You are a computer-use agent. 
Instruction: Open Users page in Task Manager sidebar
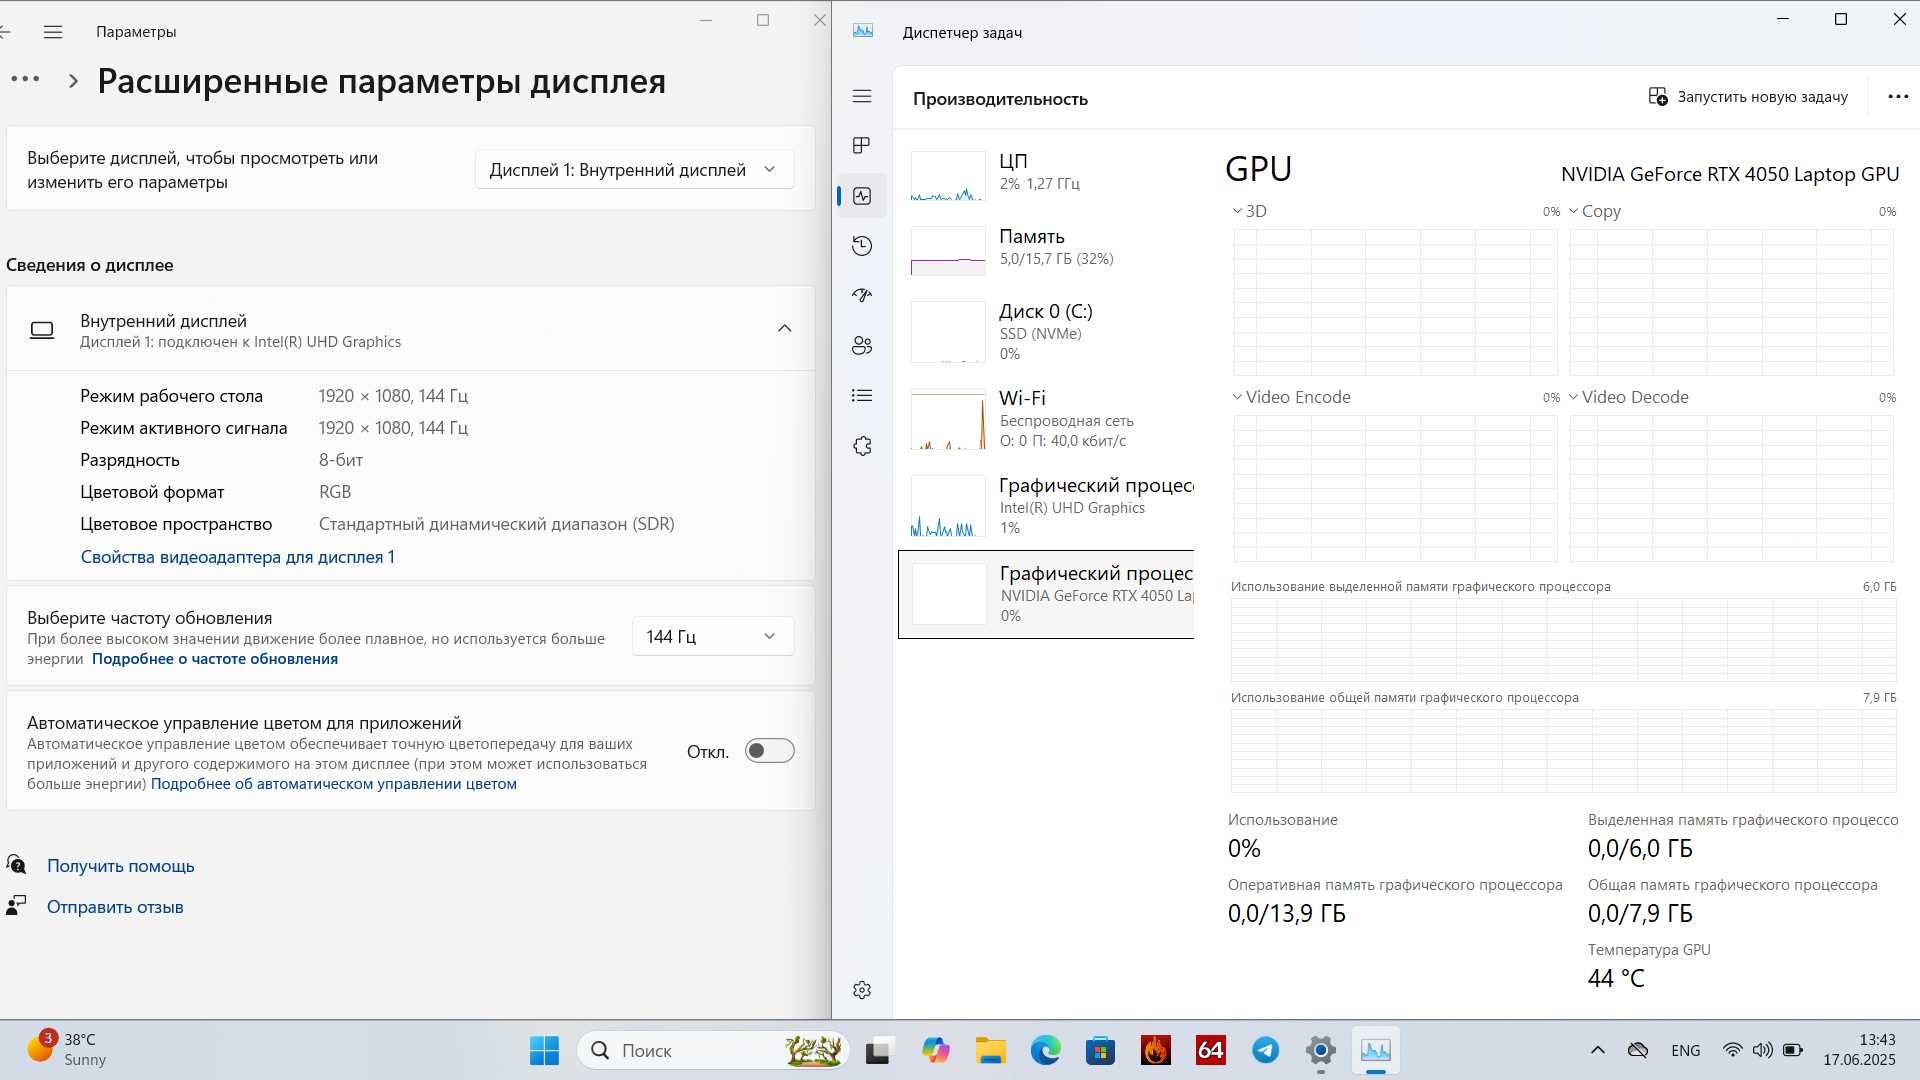click(x=862, y=346)
